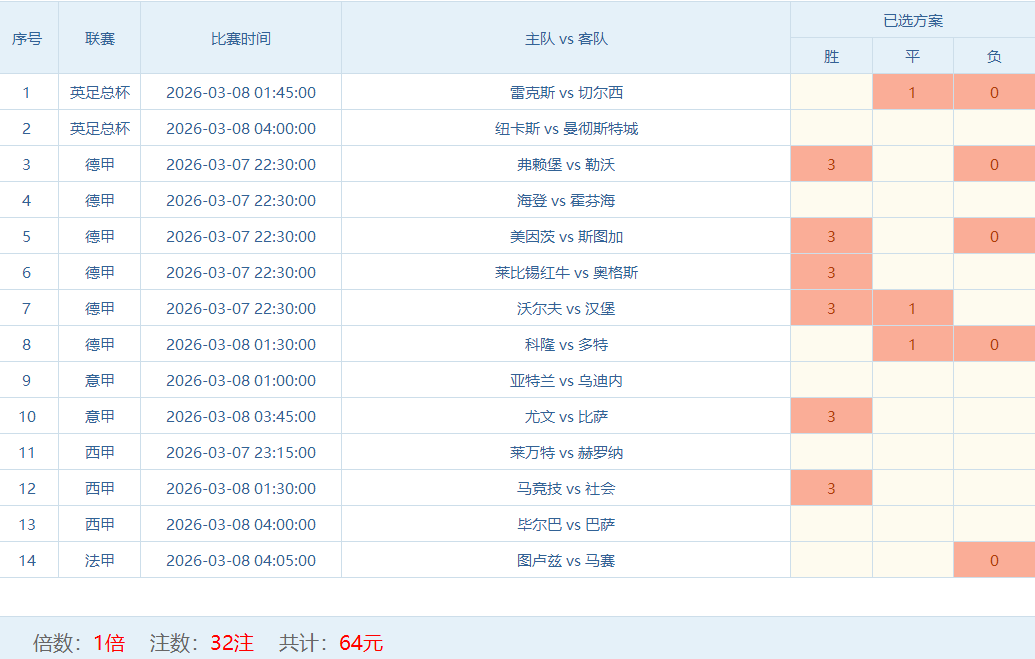Toggle the 平 cell for 雷克斯 vs 切尔西
Viewport: 1035px width, 659px height.
pyautogui.click(x=912, y=93)
